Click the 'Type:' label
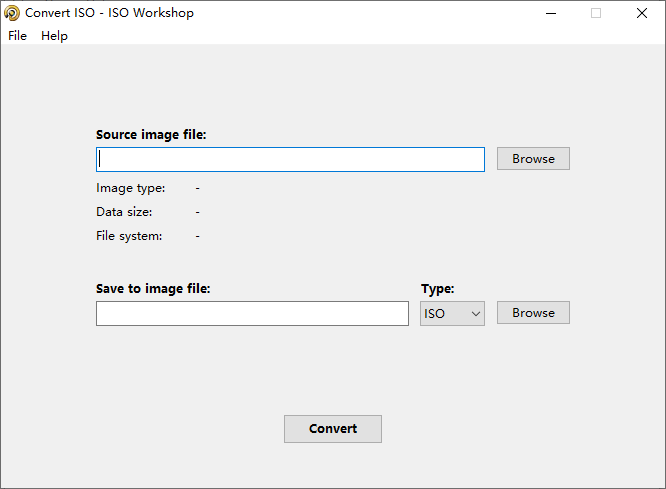666x489 pixels. (437, 289)
